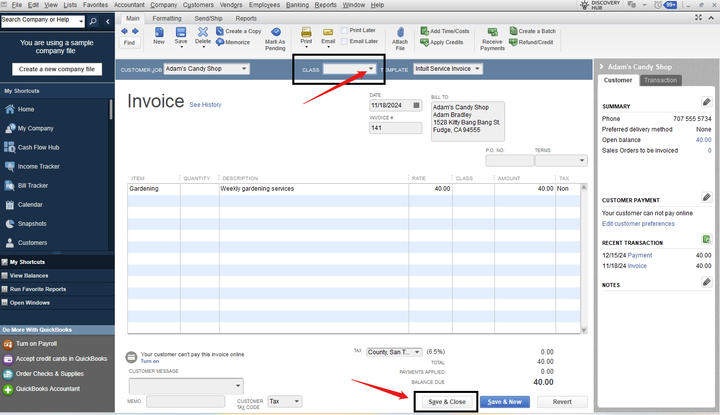
Task: Open the Vendors menu
Action: coord(231,5)
